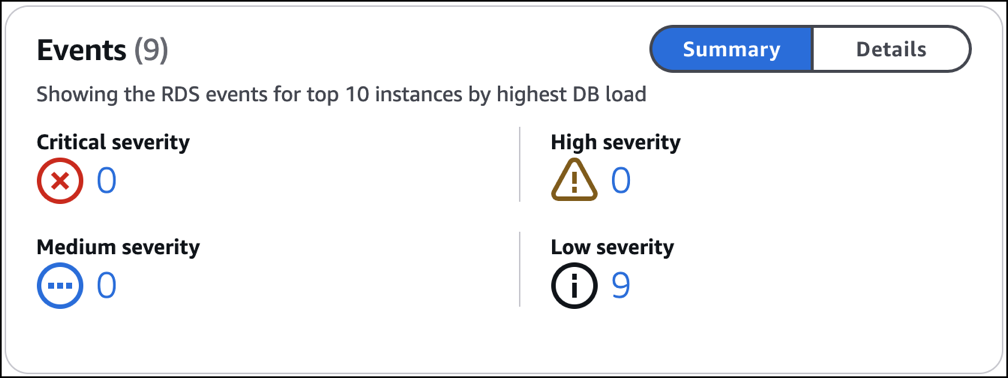The image size is (1008, 378).
Task: Click the High severity warning triangle icon
Action: click(574, 179)
